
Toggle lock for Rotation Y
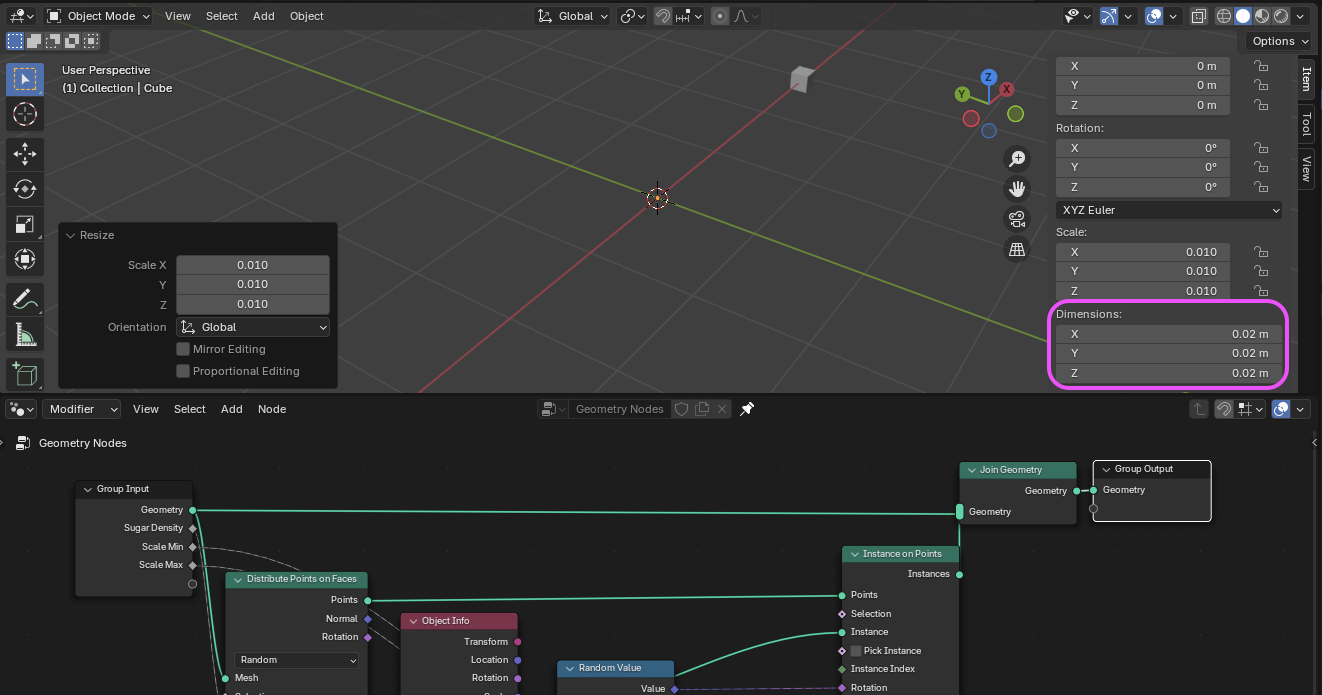click(1262, 168)
